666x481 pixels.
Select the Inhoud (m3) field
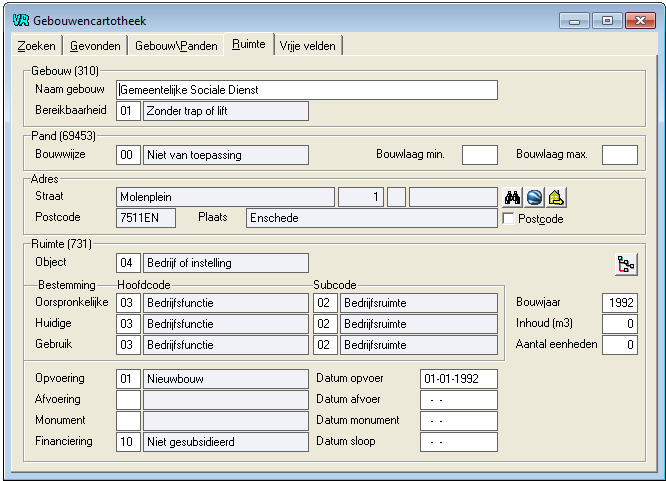coord(620,324)
